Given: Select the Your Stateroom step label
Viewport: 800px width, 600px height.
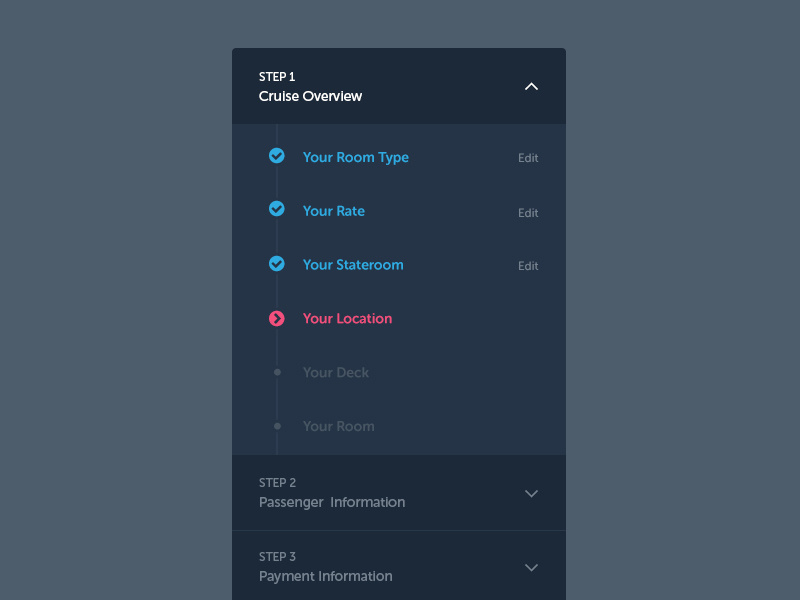Looking at the screenshot, I should pos(353,265).
